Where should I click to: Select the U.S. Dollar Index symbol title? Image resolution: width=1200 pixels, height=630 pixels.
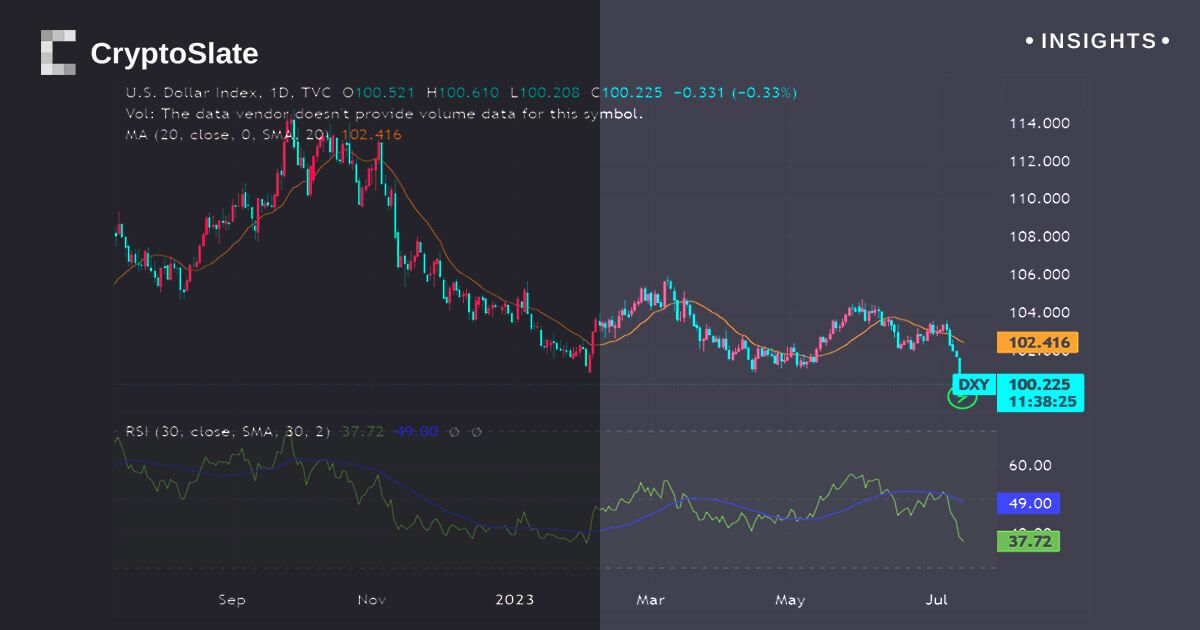click(192, 92)
